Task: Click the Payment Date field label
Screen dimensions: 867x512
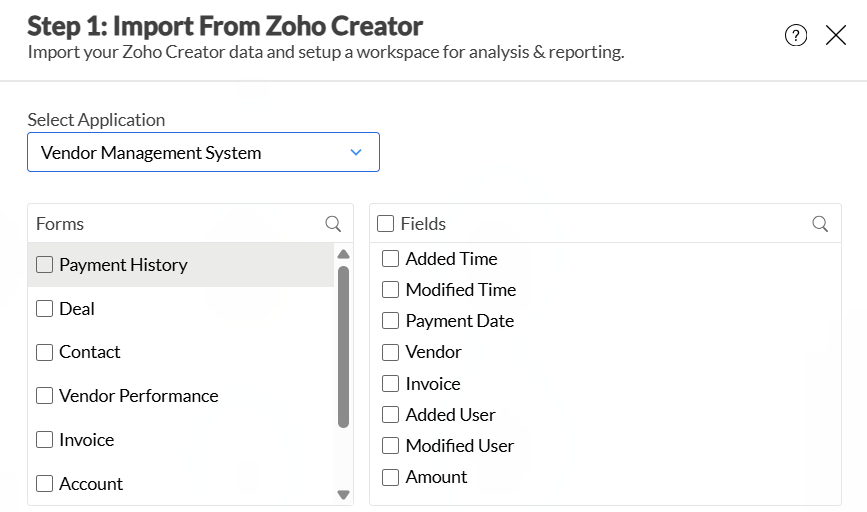Action: click(460, 321)
